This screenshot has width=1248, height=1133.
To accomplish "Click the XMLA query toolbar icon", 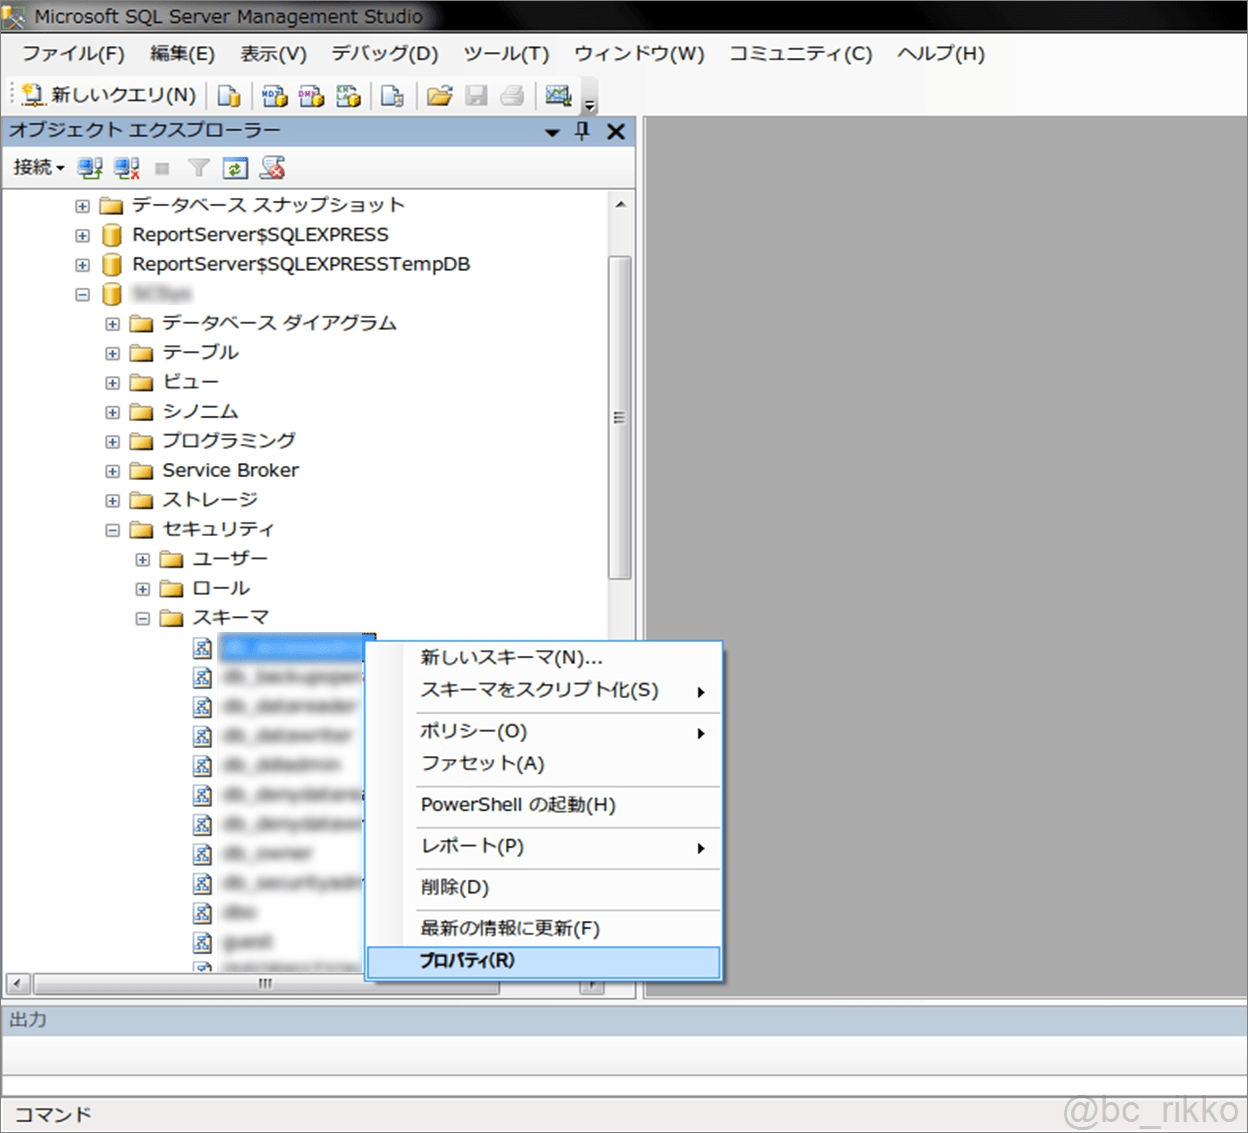I will (x=348, y=96).
